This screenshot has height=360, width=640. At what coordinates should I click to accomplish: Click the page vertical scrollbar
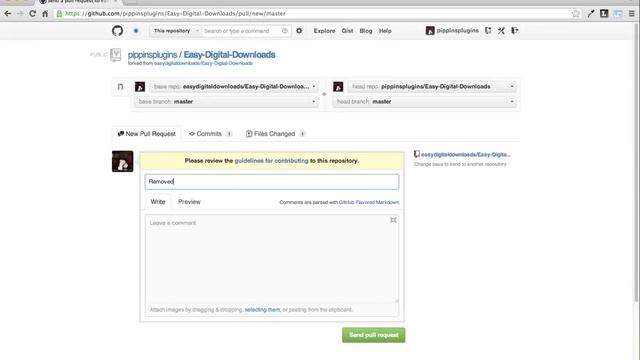(637, 163)
